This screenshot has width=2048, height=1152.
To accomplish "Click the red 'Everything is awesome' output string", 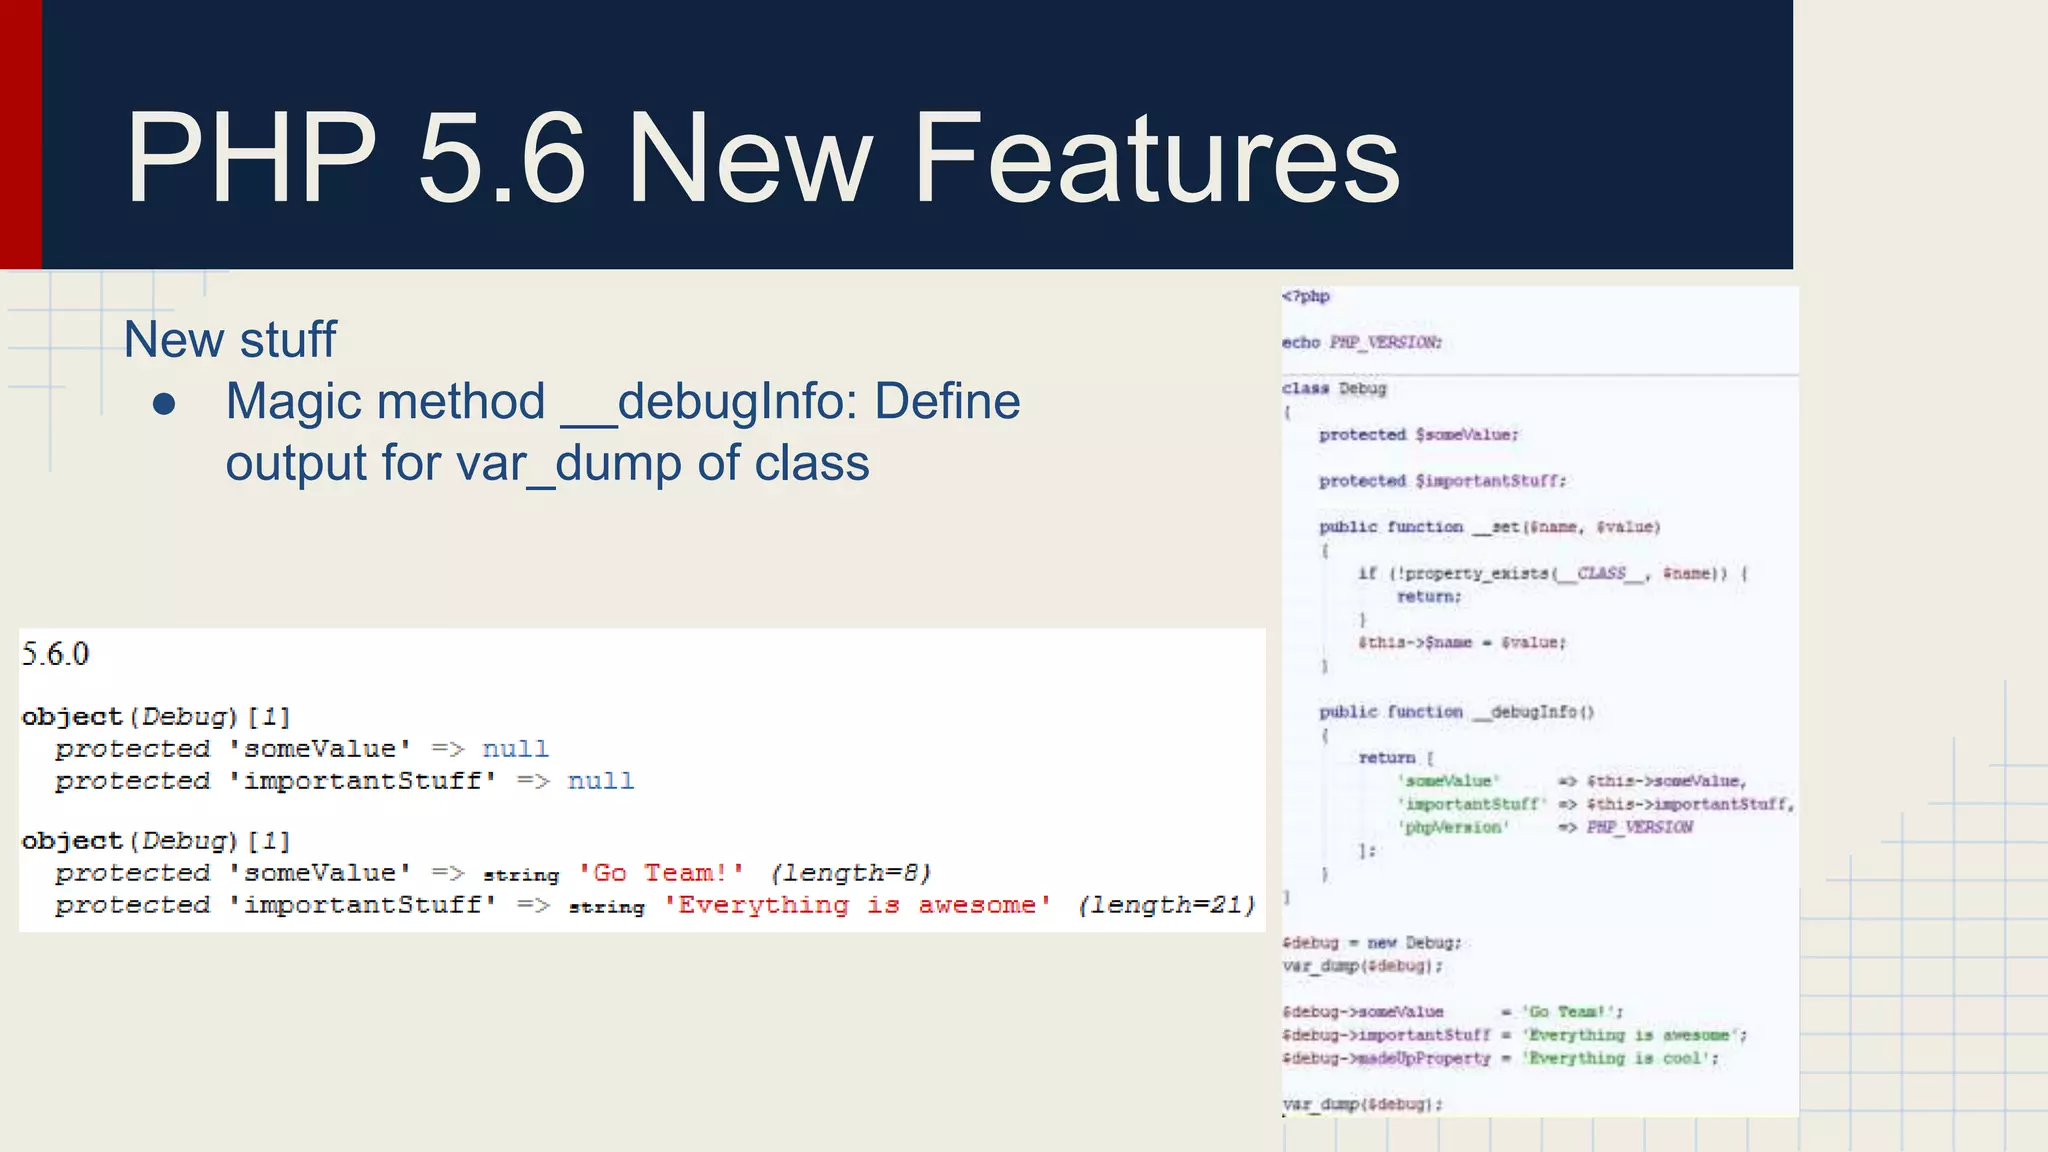I will (x=857, y=905).
